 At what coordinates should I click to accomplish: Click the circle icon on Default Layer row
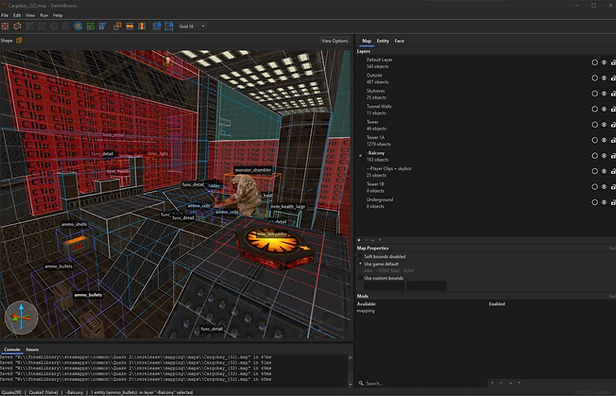[x=594, y=62]
